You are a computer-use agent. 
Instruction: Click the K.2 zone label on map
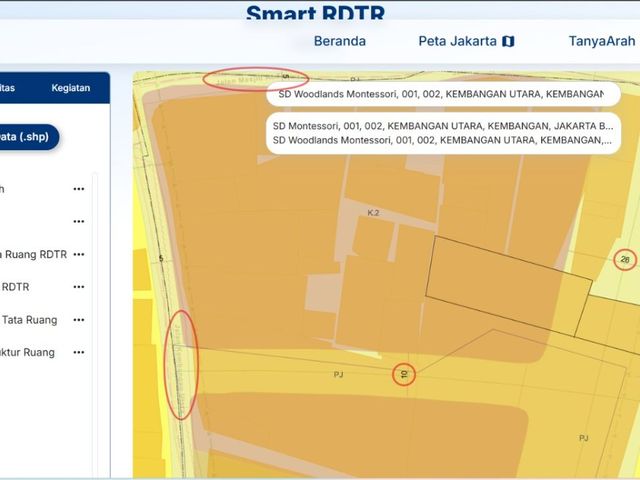click(x=373, y=213)
